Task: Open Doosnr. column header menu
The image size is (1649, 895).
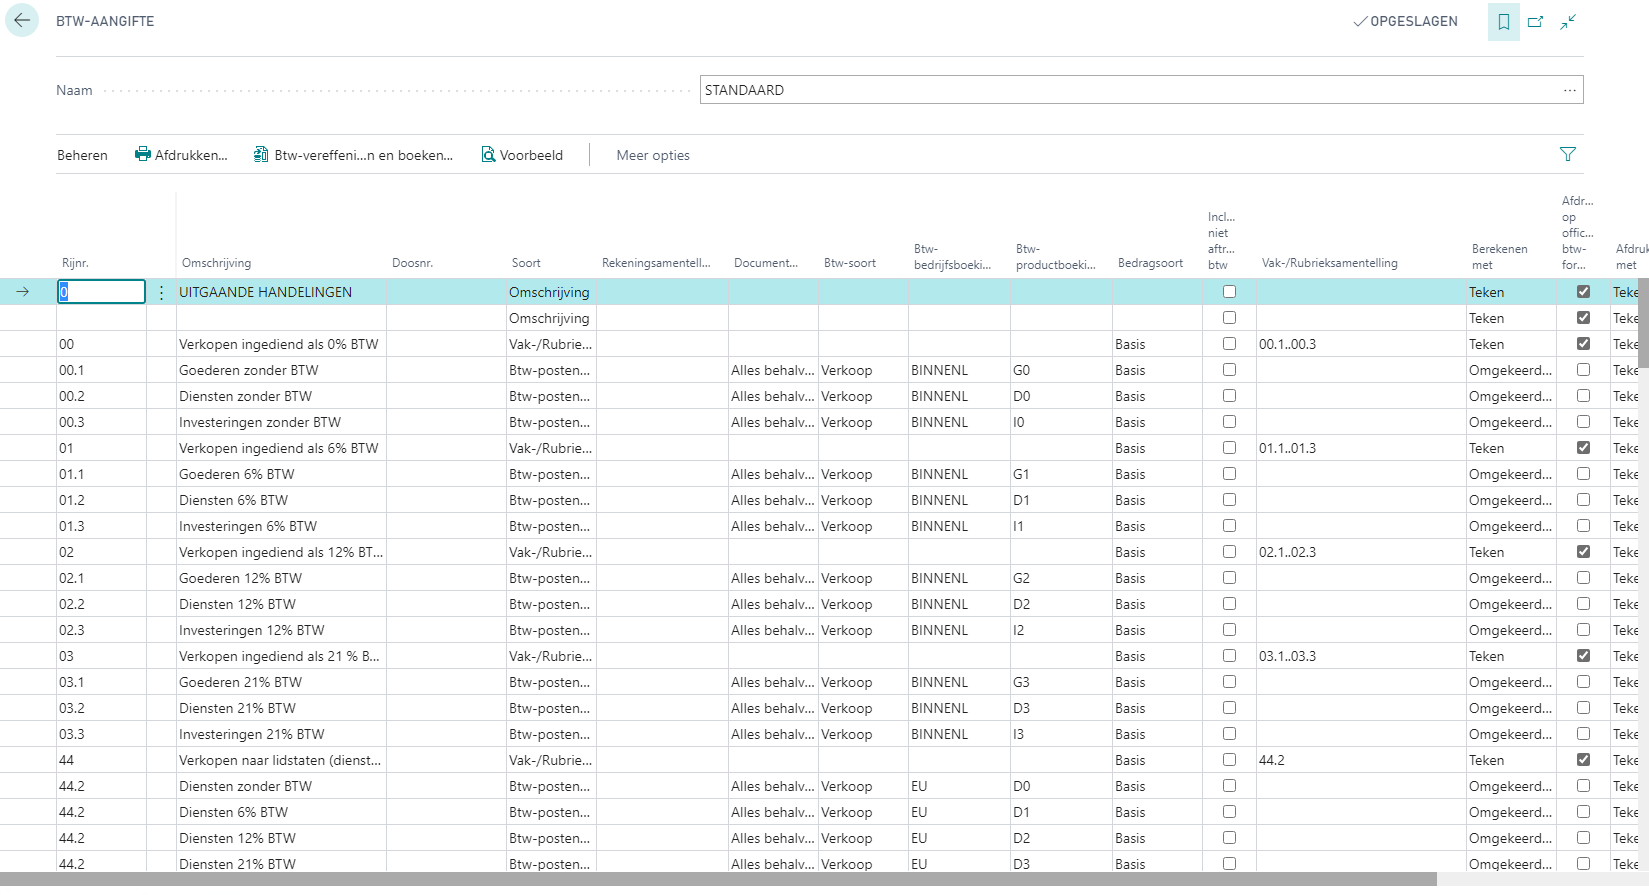Action: pyautogui.click(x=412, y=263)
